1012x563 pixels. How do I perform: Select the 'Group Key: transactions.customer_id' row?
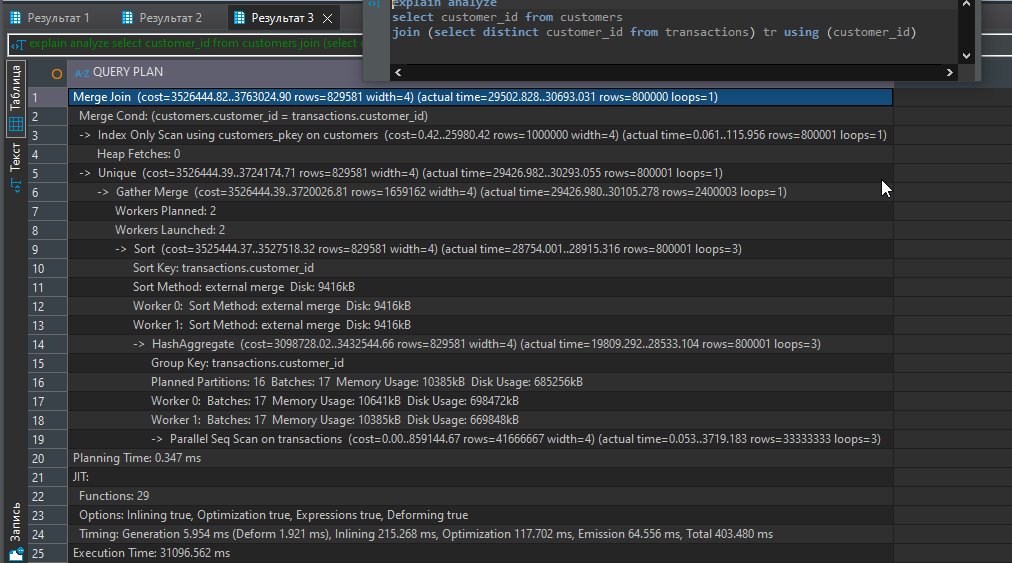tap(480, 363)
